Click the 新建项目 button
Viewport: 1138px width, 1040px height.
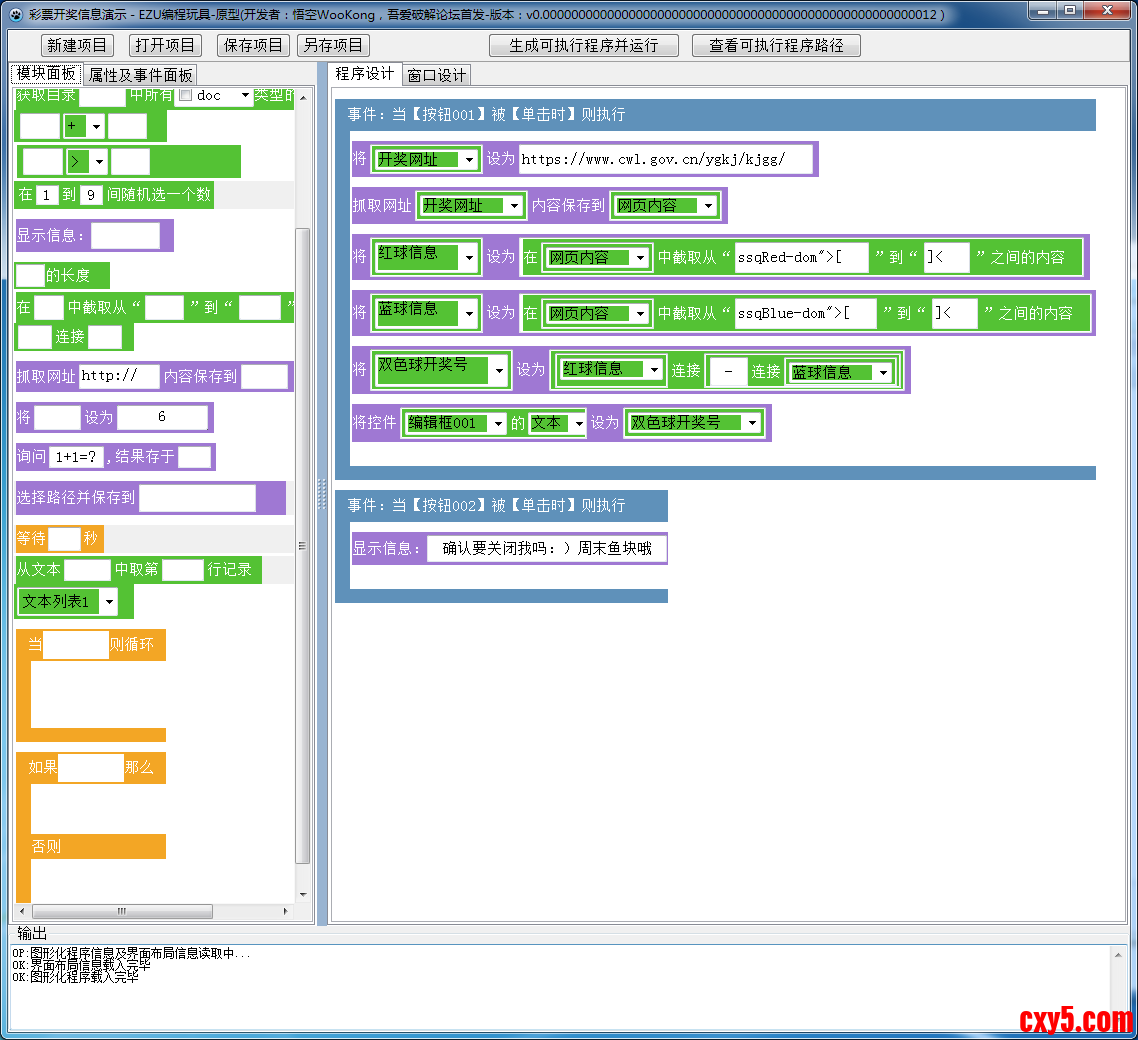[x=77, y=46]
